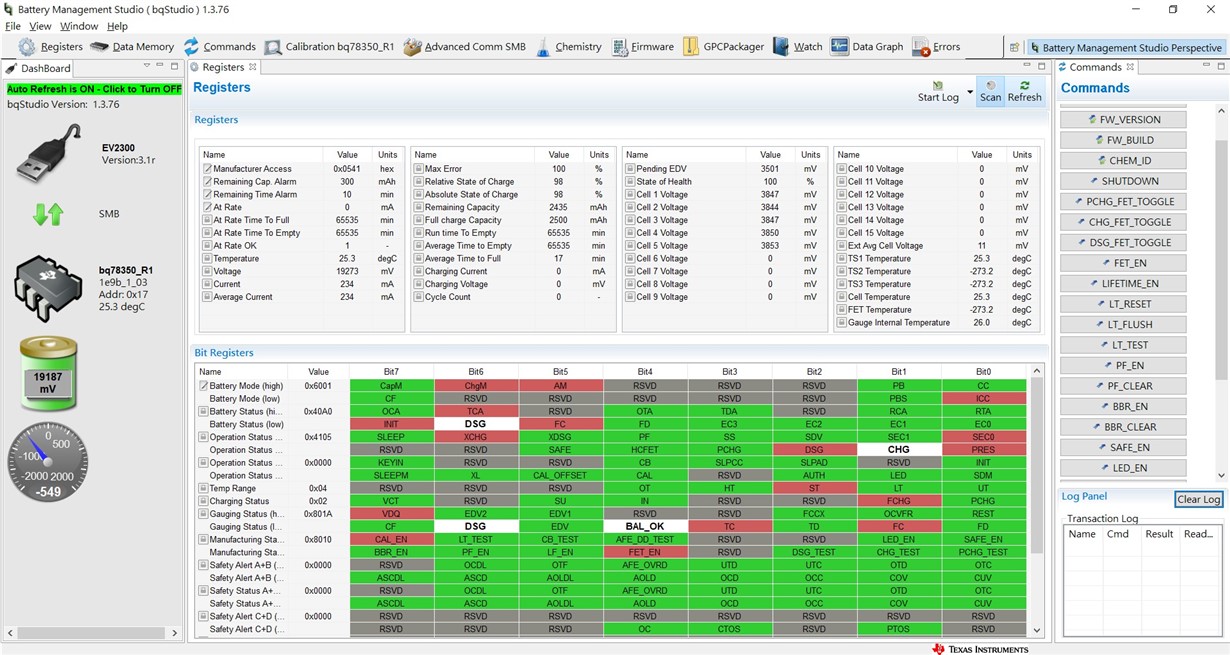The width and height of the screenshot is (1230, 655).
Task: Toggle Auto Refresh ON green banner
Action: pos(94,89)
